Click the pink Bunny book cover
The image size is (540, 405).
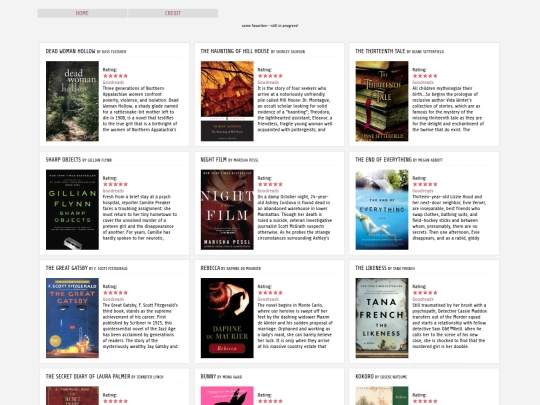227,396
